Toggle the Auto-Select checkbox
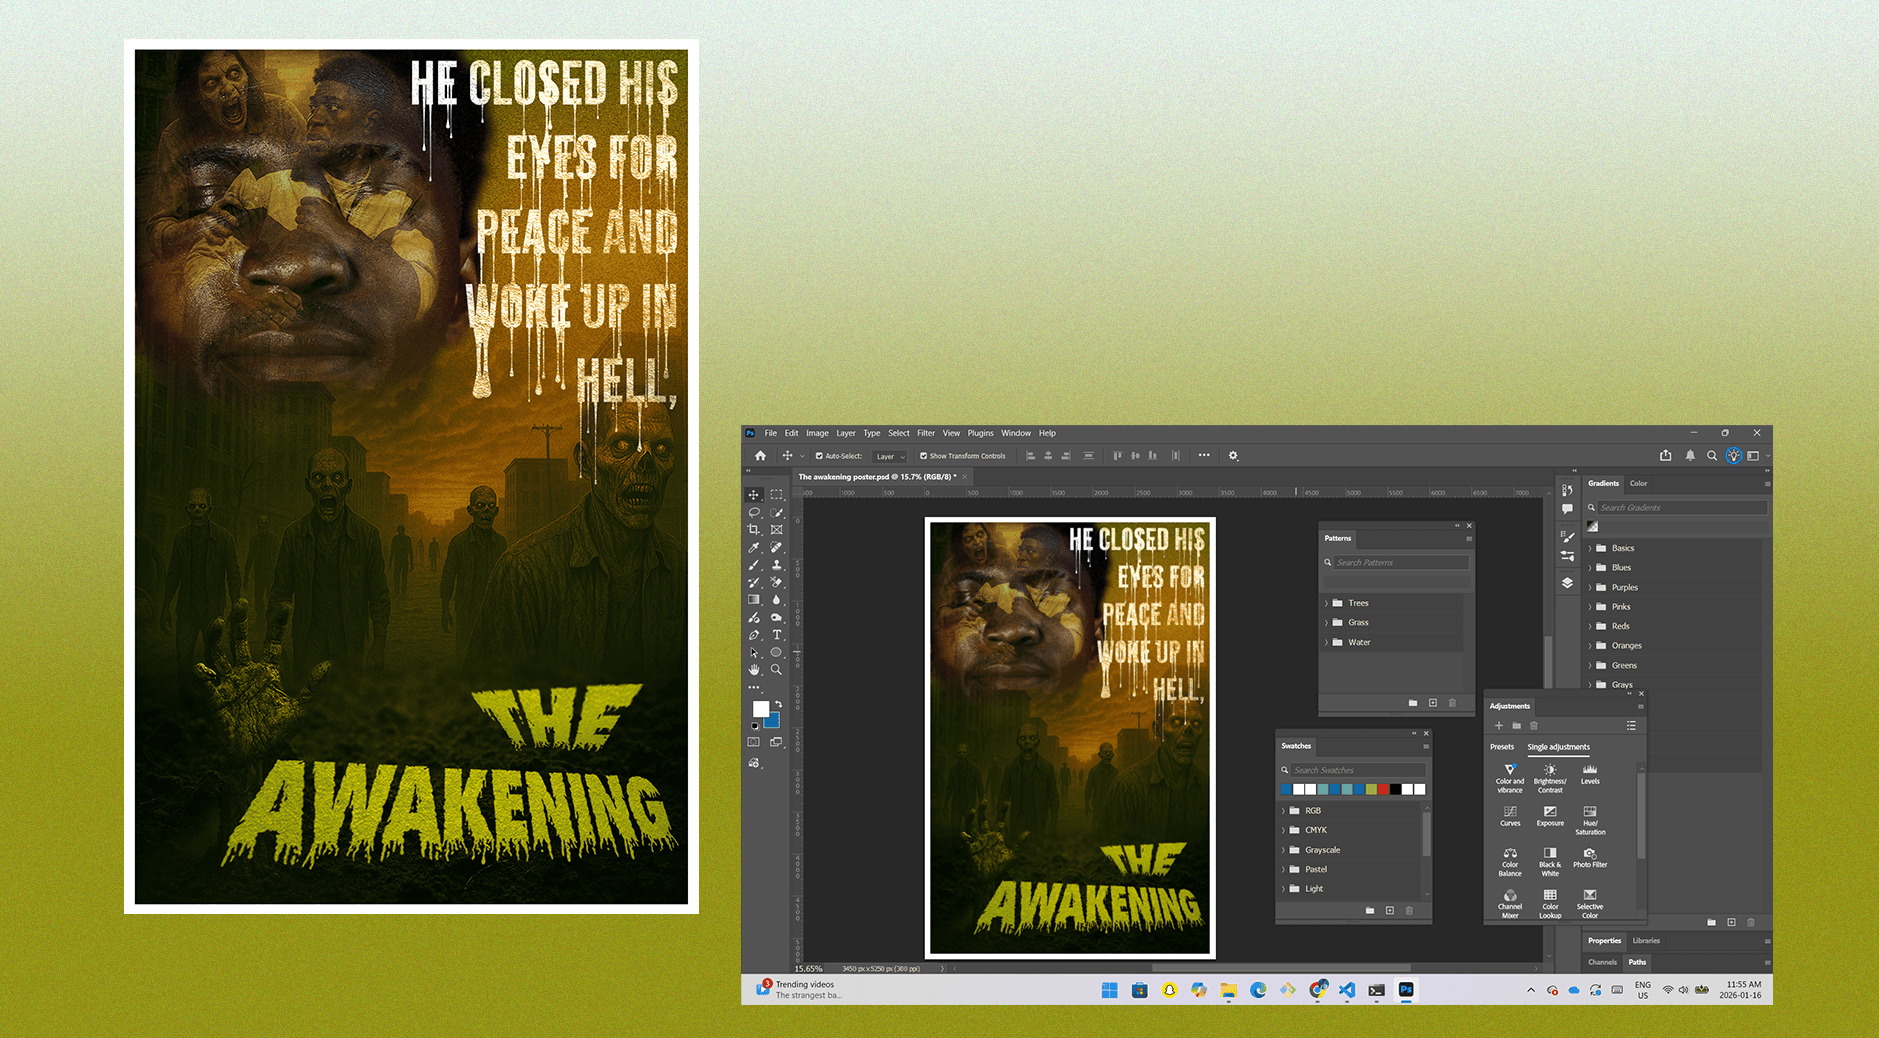This screenshot has height=1038, width=1879. (x=819, y=456)
